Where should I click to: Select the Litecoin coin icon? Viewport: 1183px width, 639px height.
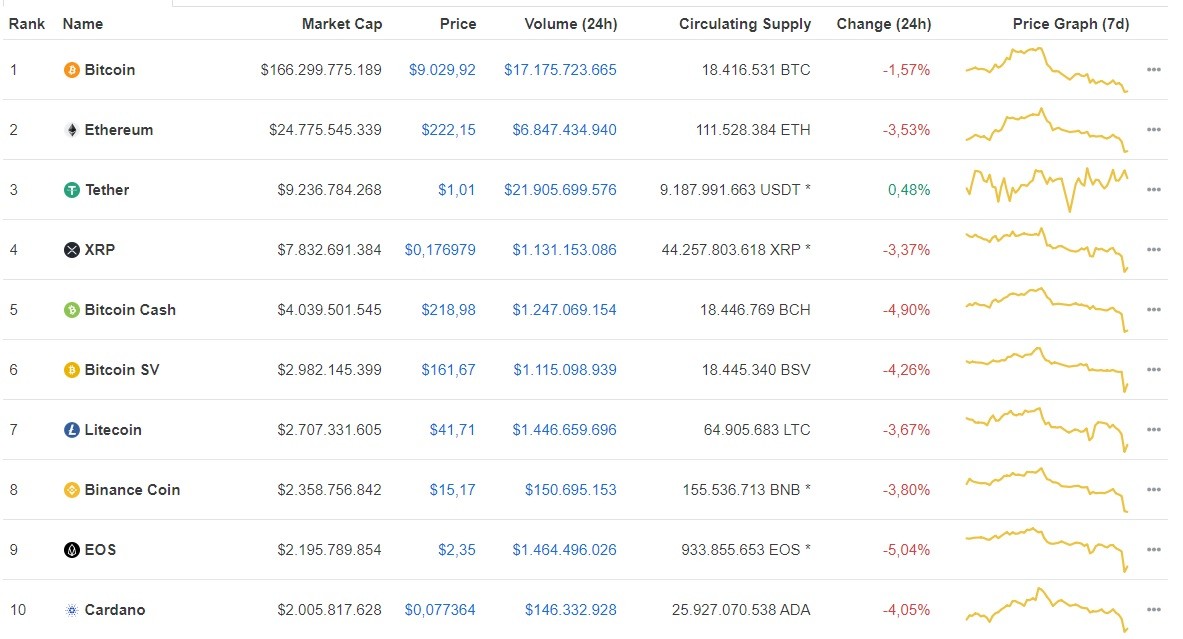[70, 430]
